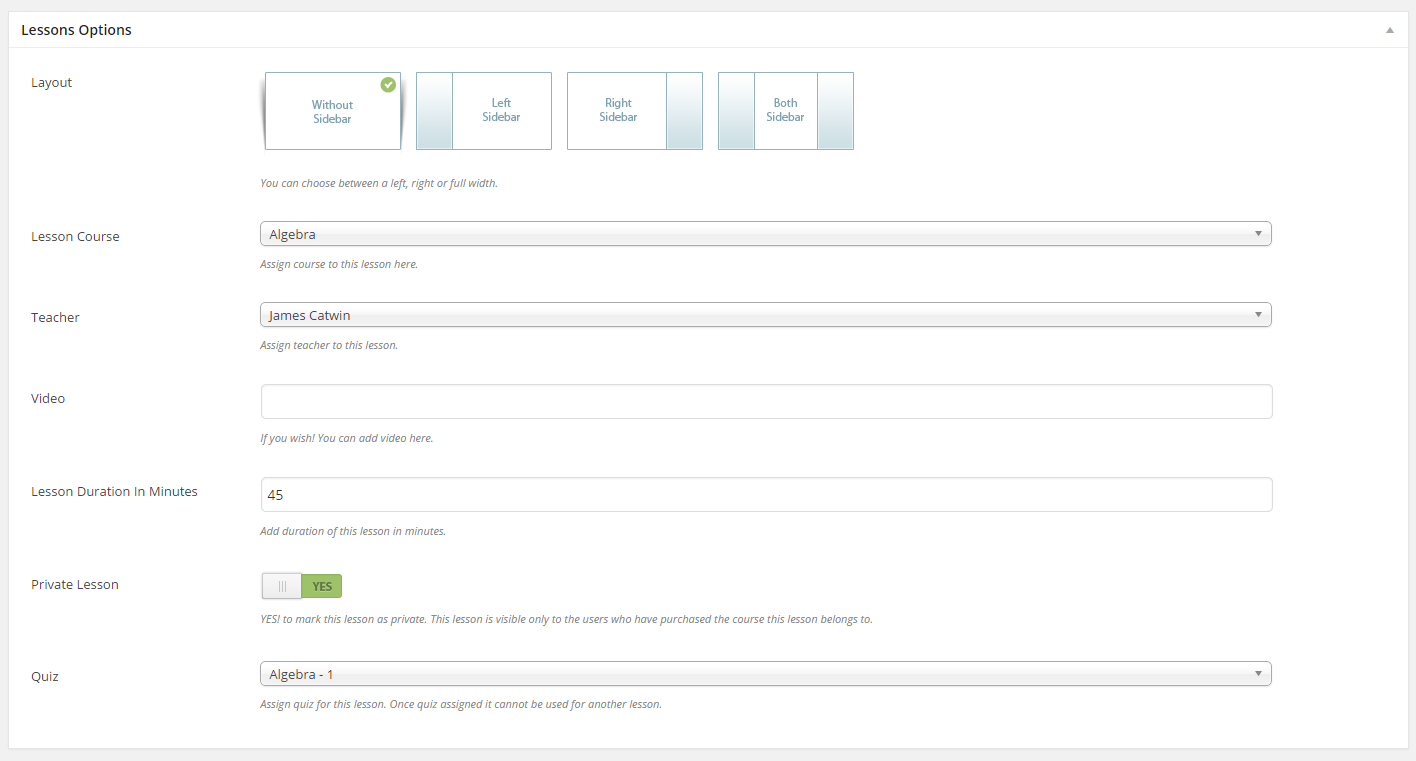The image size is (1416, 761).
Task: Click the YES label on Private Lesson switch
Action: 321,586
